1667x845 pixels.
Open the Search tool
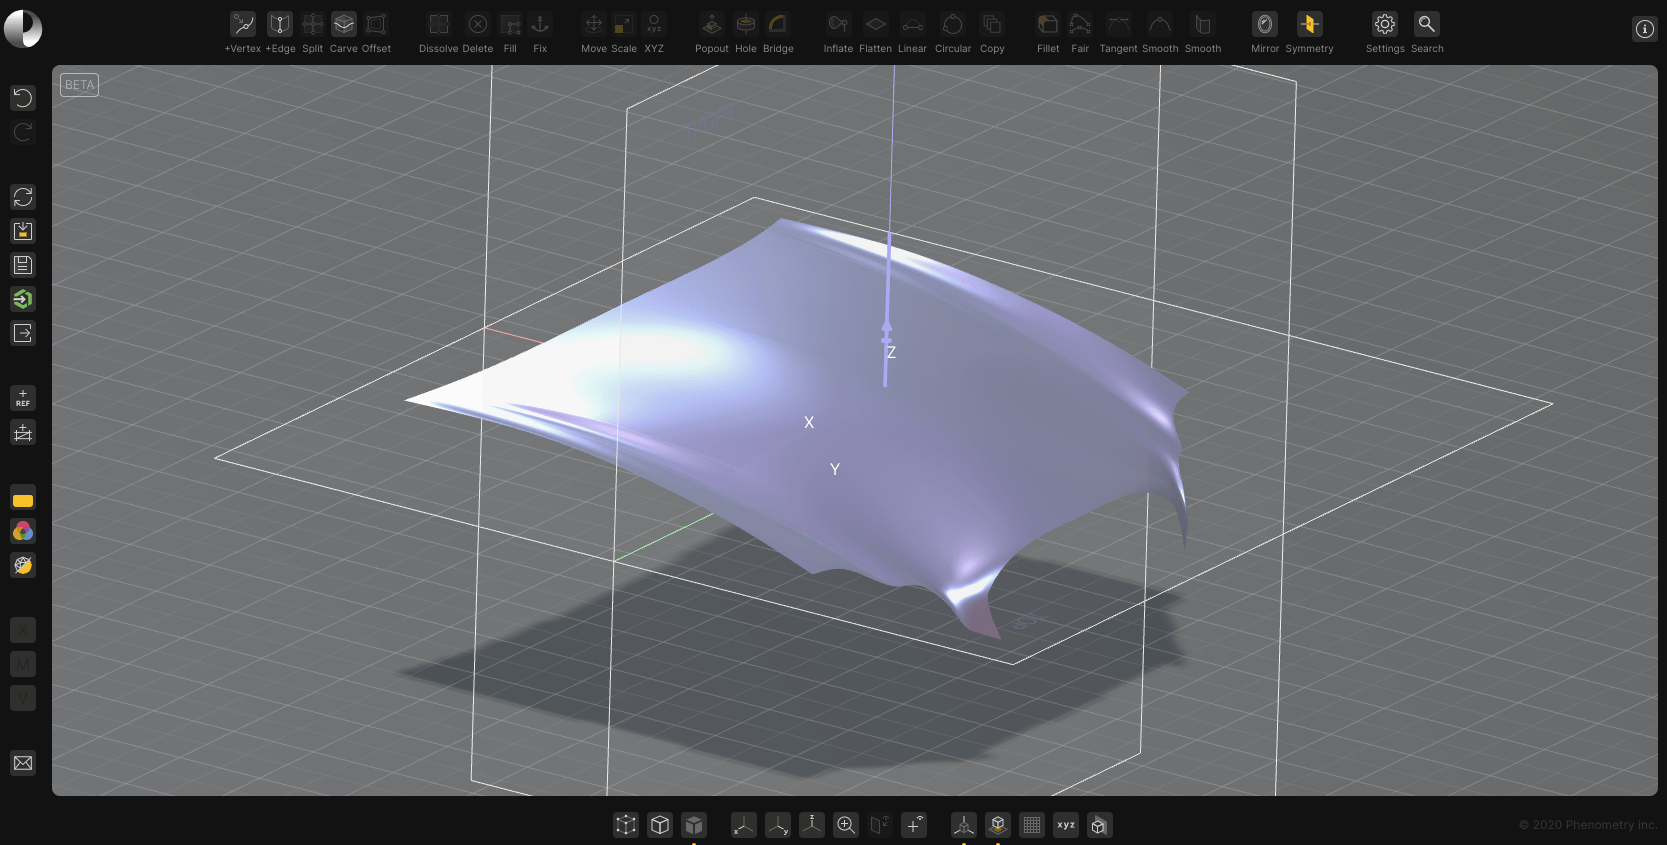(x=1427, y=24)
